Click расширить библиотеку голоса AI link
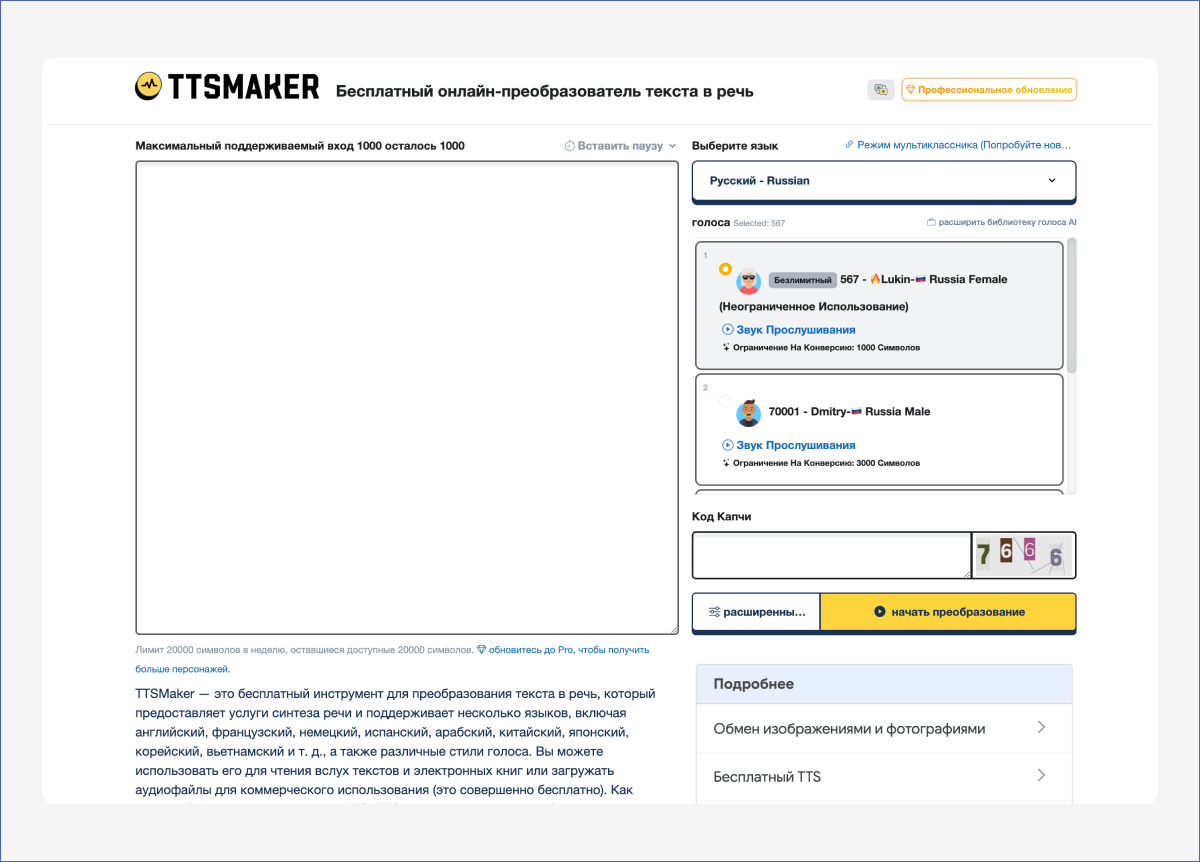This screenshot has height=862, width=1200. point(1002,222)
